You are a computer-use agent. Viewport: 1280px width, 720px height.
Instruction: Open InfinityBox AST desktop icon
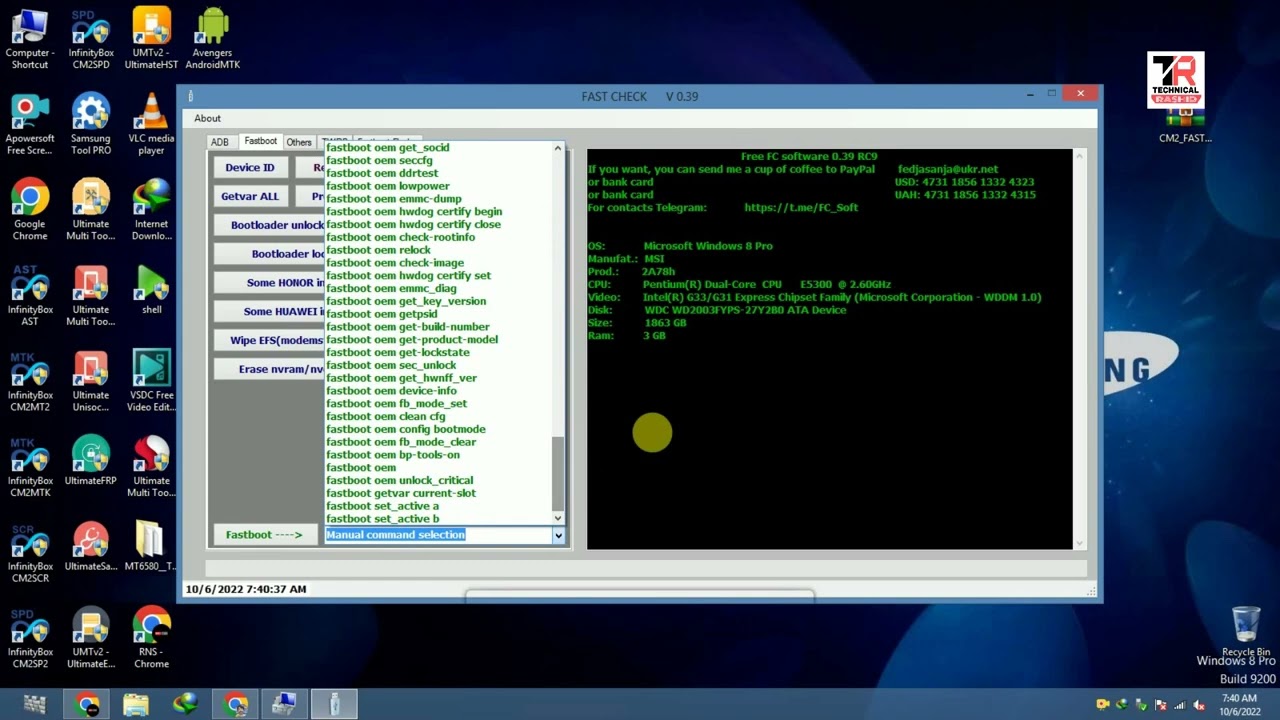(30, 296)
